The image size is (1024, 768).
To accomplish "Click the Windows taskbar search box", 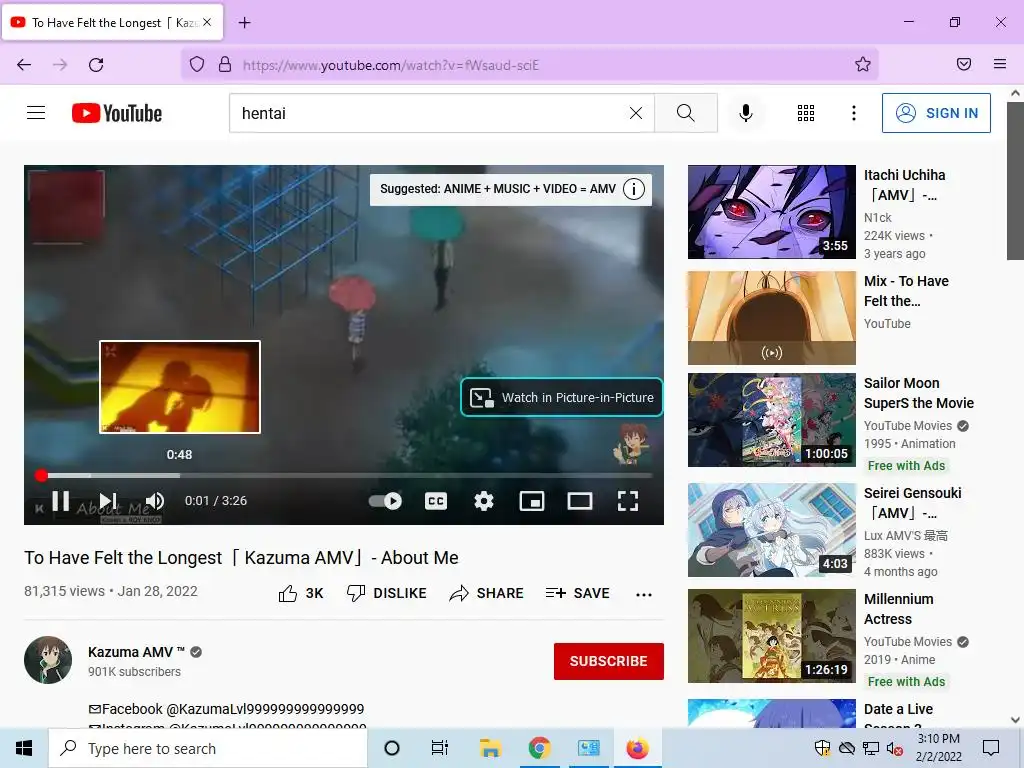I will 208,748.
